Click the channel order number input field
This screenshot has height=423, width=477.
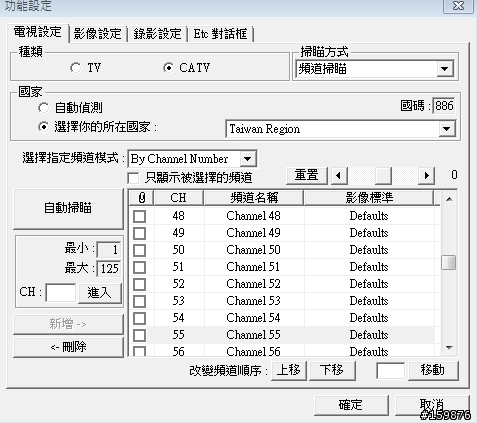click(x=391, y=371)
